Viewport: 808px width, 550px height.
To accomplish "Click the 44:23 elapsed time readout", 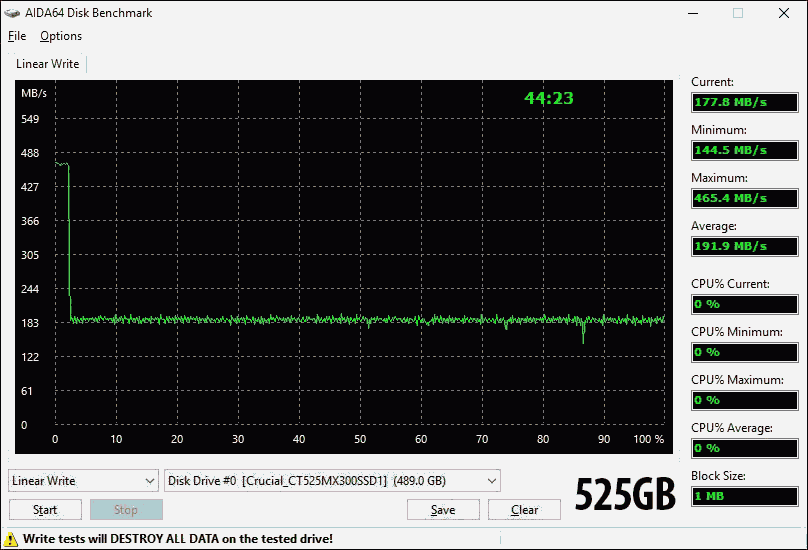I will tap(549, 98).
